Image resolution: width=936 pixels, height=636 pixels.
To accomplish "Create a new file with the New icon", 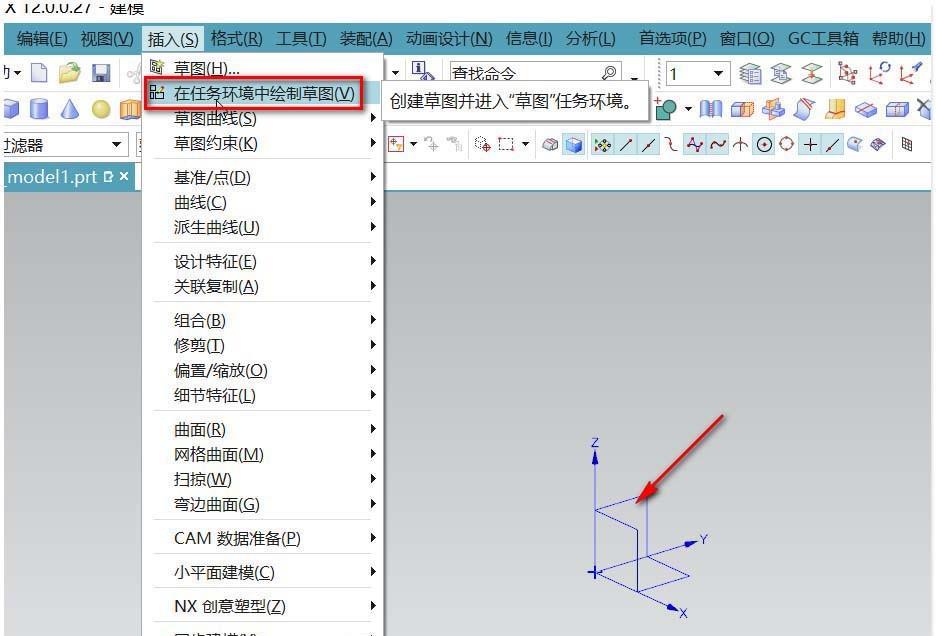I will pyautogui.click(x=38, y=72).
